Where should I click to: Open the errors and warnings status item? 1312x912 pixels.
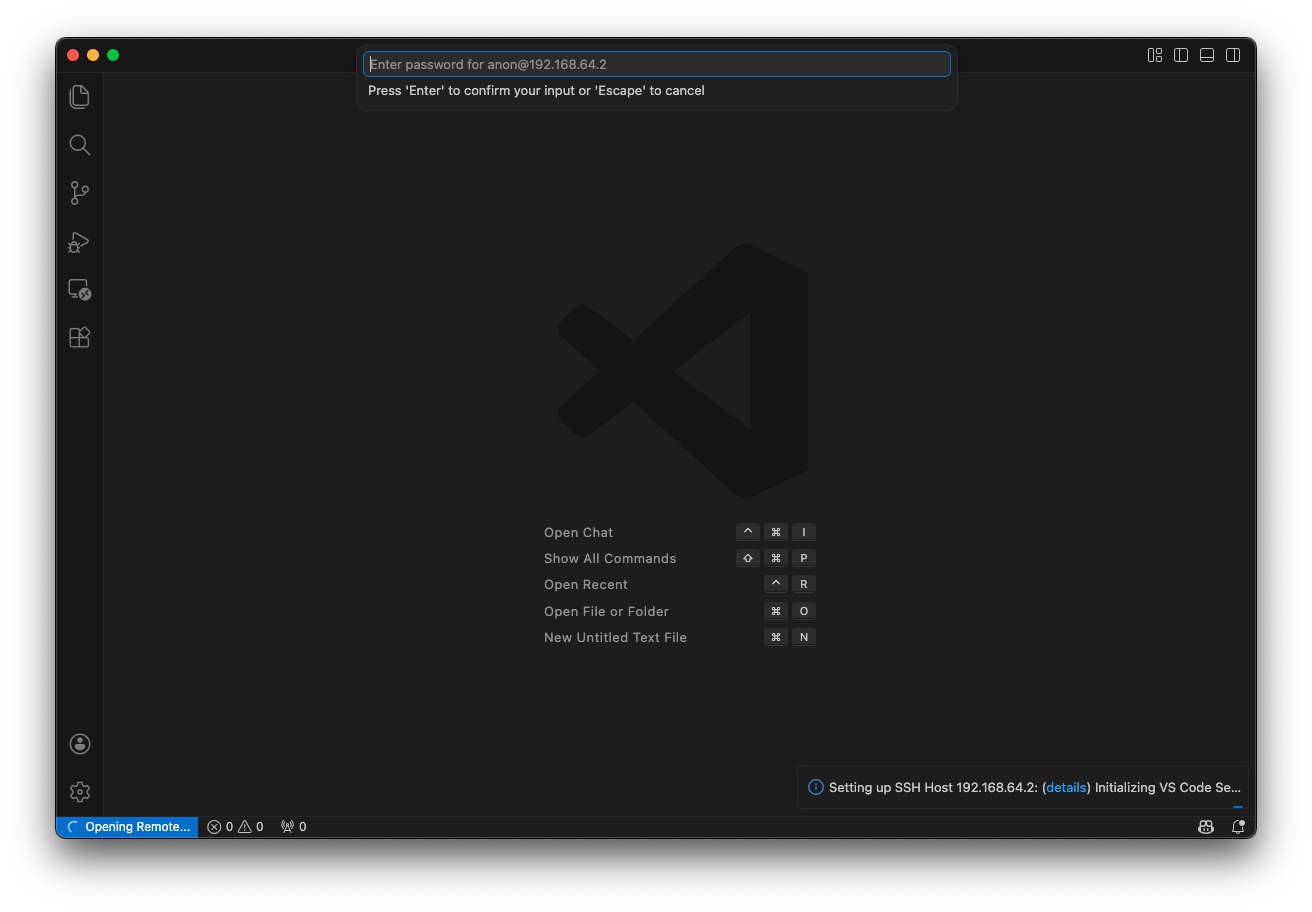pyautogui.click(x=235, y=827)
